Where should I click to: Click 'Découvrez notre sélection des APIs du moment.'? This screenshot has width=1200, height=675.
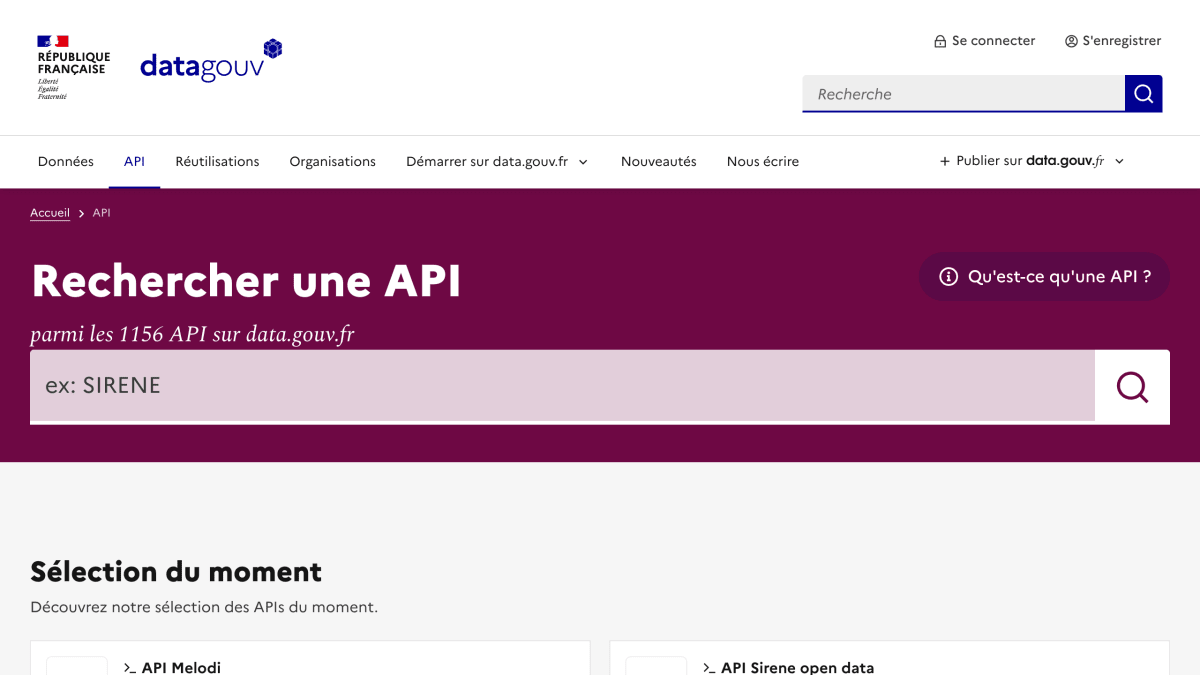(x=204, y=607)
